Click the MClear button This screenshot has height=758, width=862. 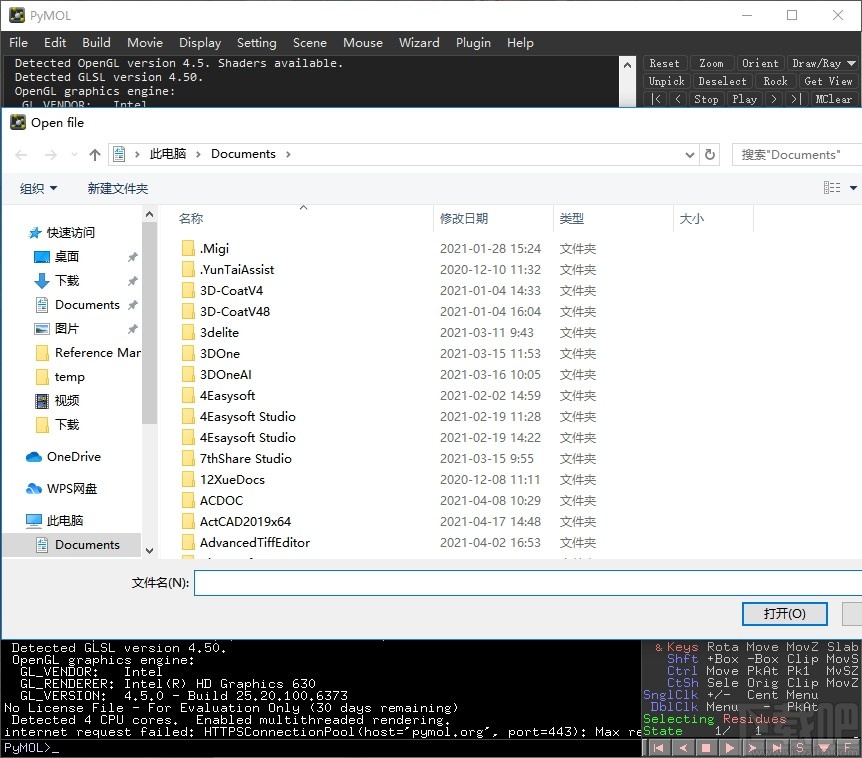point(833,99)
